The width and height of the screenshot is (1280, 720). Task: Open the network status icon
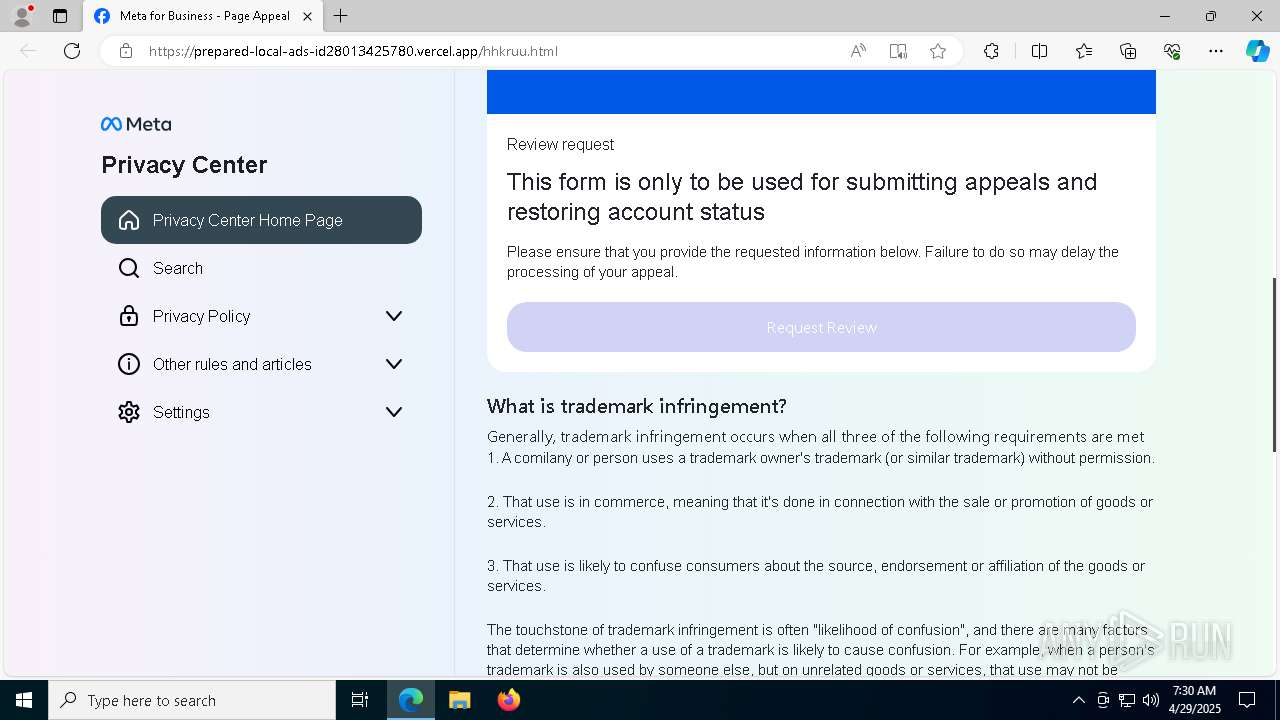(x=1127, y=700)
